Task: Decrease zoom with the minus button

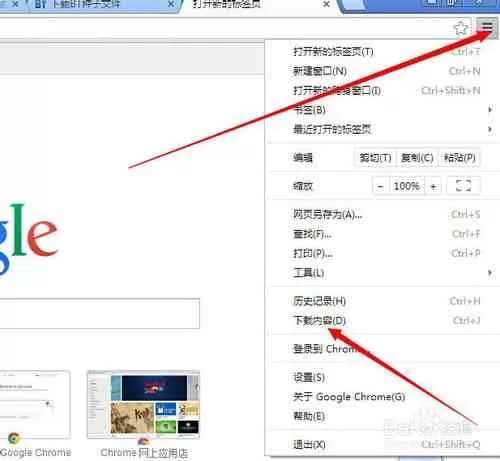Action: click(x=380, y=186)
